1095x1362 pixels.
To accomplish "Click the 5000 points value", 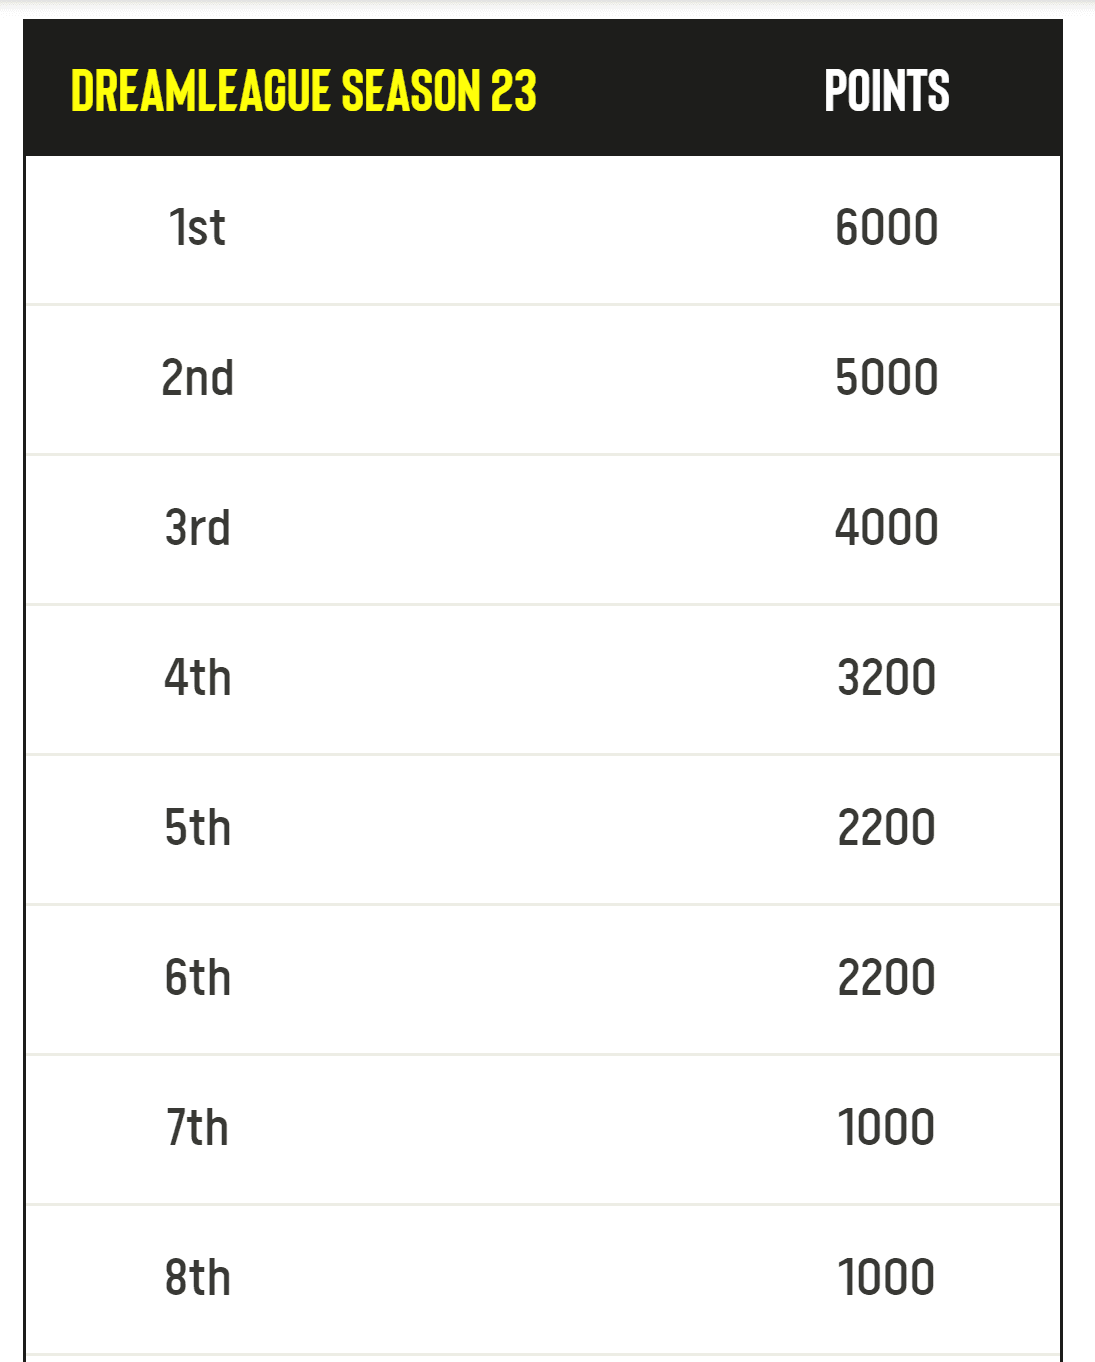I will [x=886, y=378].
